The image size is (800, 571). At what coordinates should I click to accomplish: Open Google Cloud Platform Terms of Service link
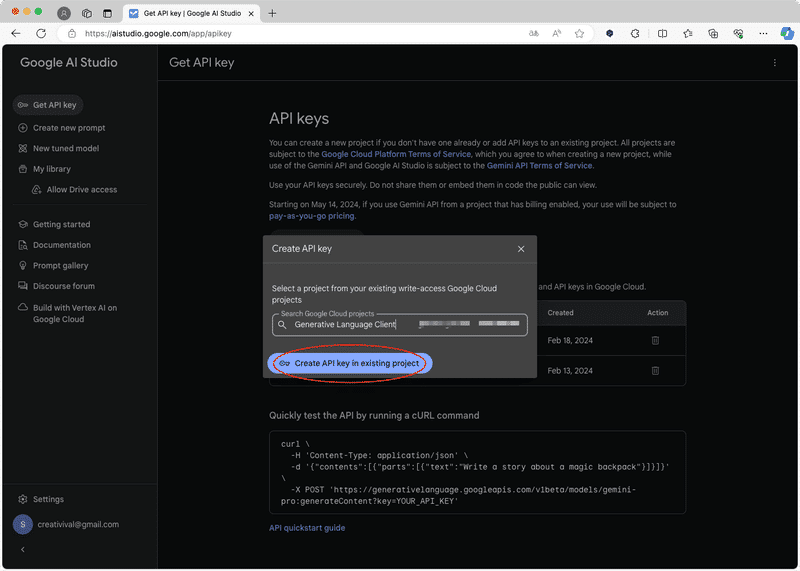396,154
